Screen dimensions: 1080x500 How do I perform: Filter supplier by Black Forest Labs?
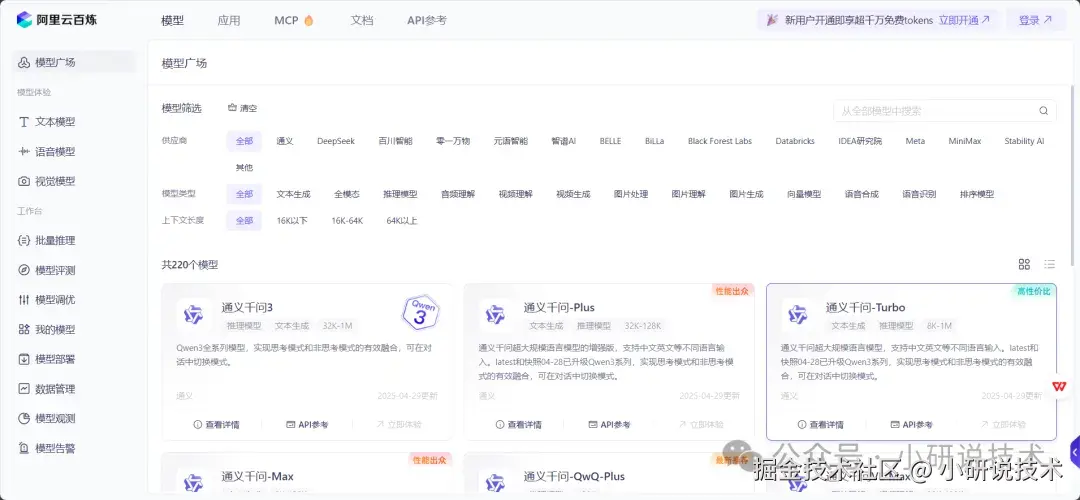[x=720, y=141]
